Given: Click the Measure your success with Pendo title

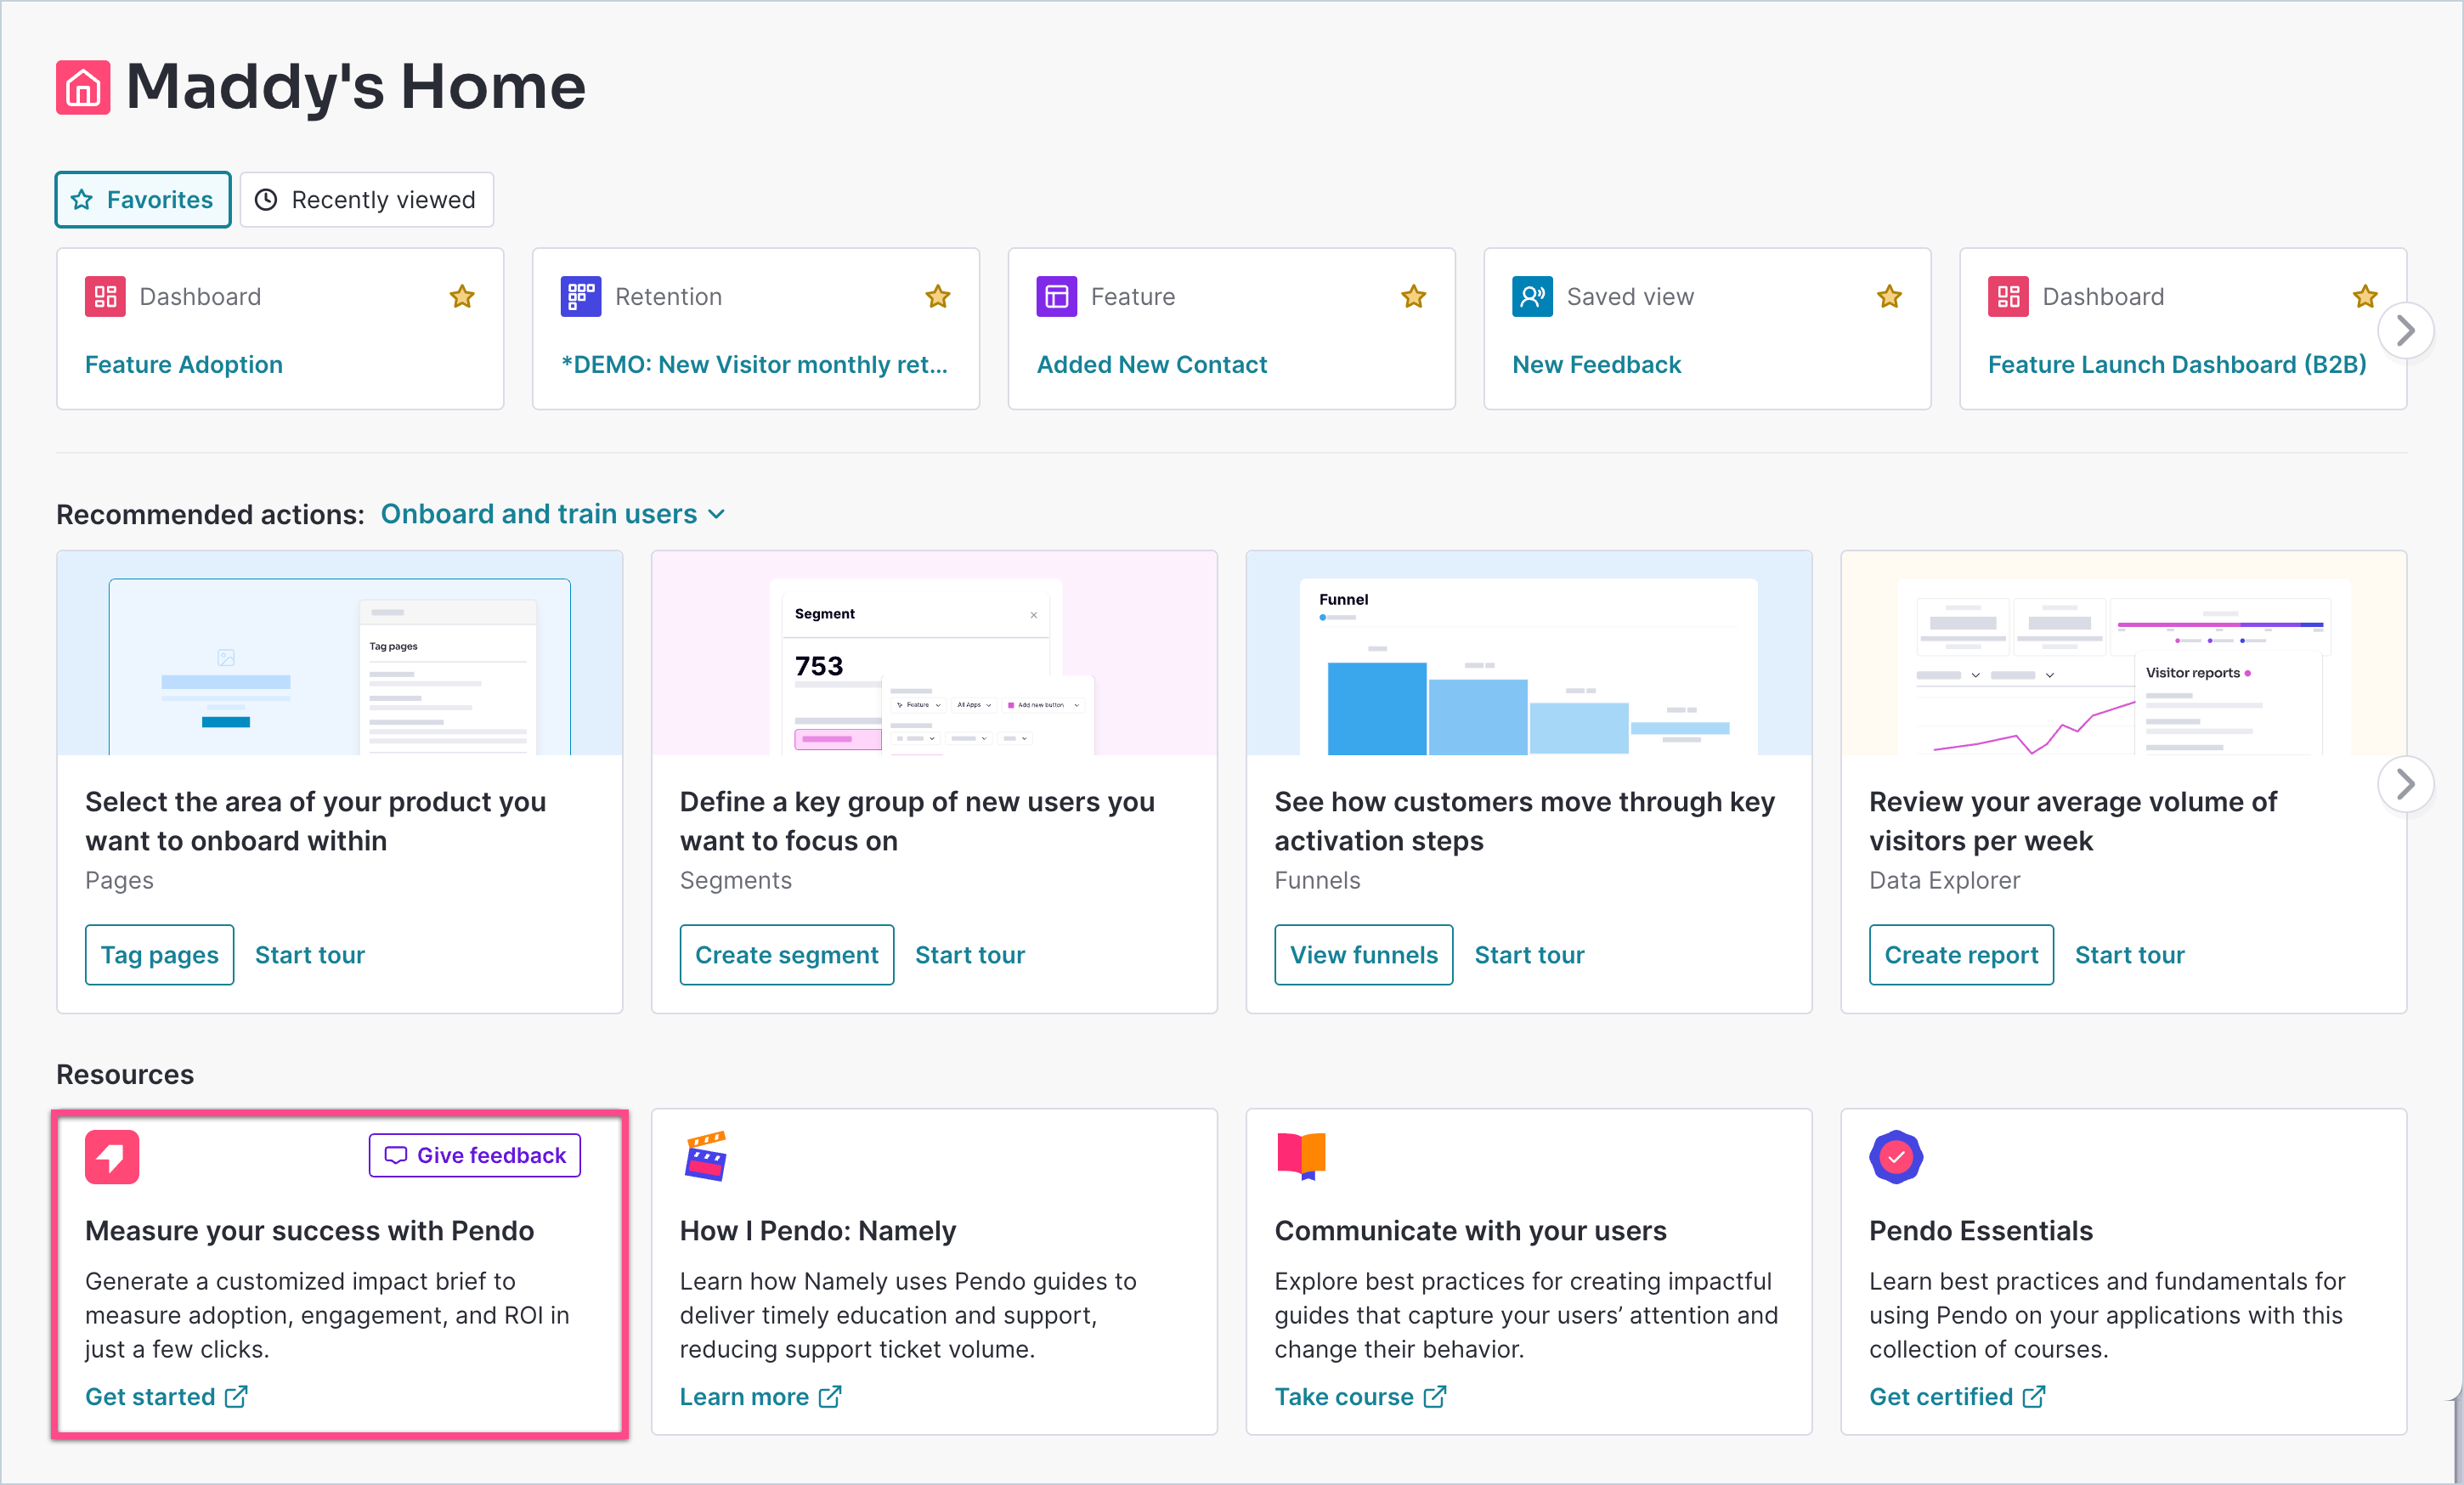Looking at the screenshot, I should [310, 1231].
